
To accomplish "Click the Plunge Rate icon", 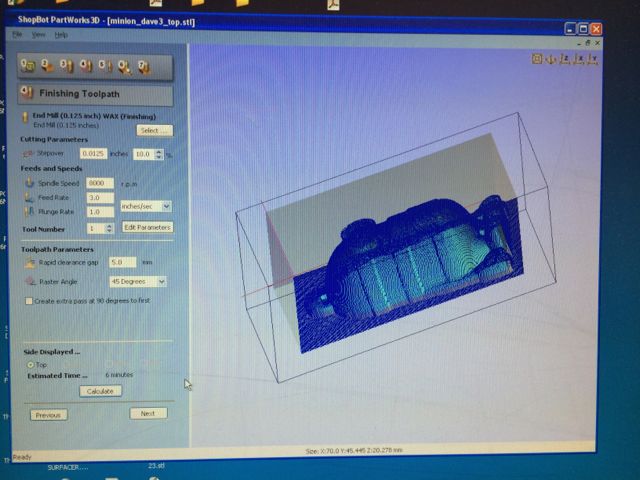I will point(29,211).
